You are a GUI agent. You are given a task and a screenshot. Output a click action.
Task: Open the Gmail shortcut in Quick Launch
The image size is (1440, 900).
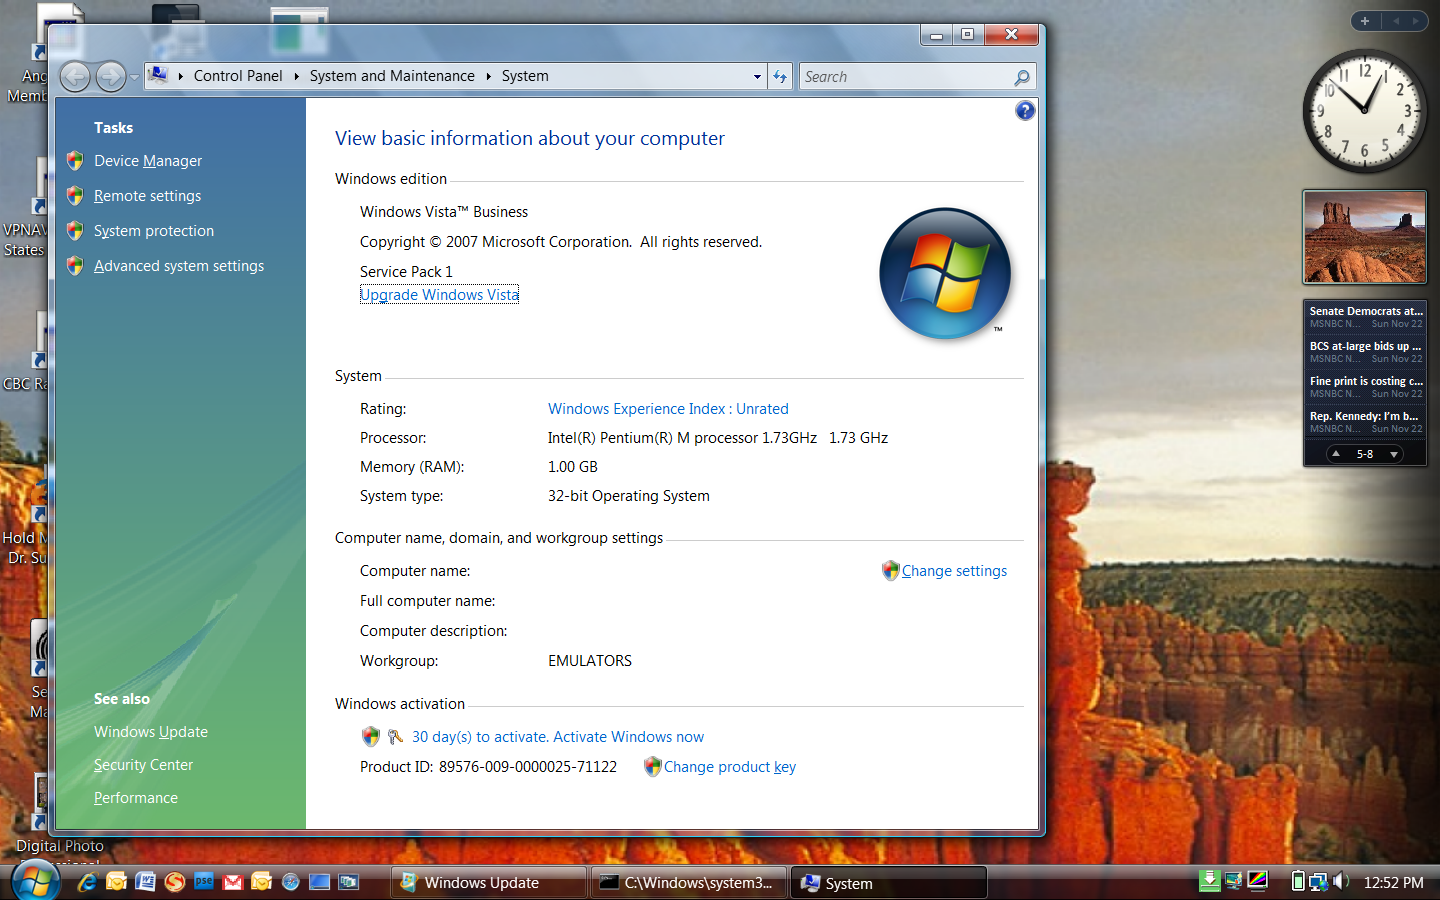tap(233, 882)
